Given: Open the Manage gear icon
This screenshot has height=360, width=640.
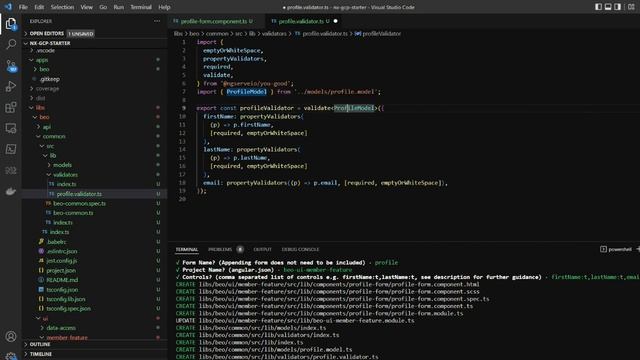Looking at the screenshot, I should [11, 356].
